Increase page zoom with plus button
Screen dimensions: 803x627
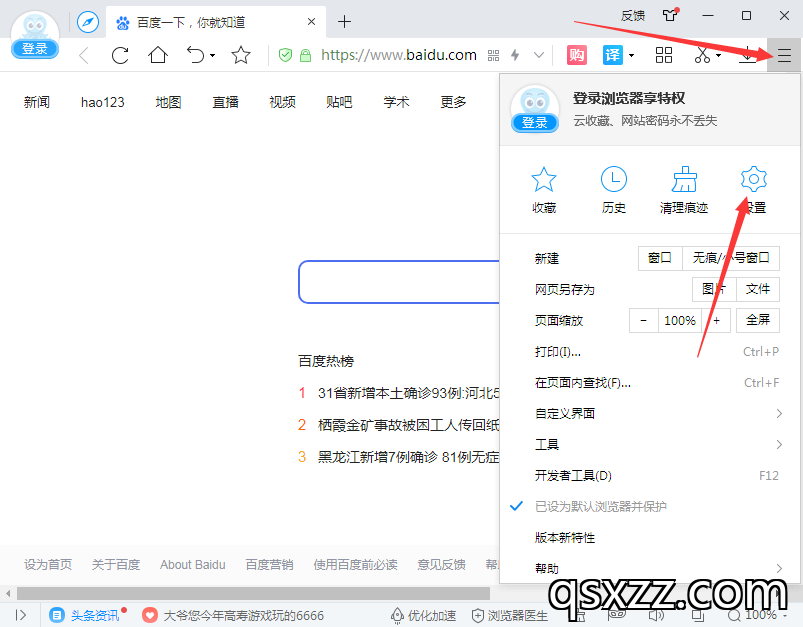tap(716, 321)
